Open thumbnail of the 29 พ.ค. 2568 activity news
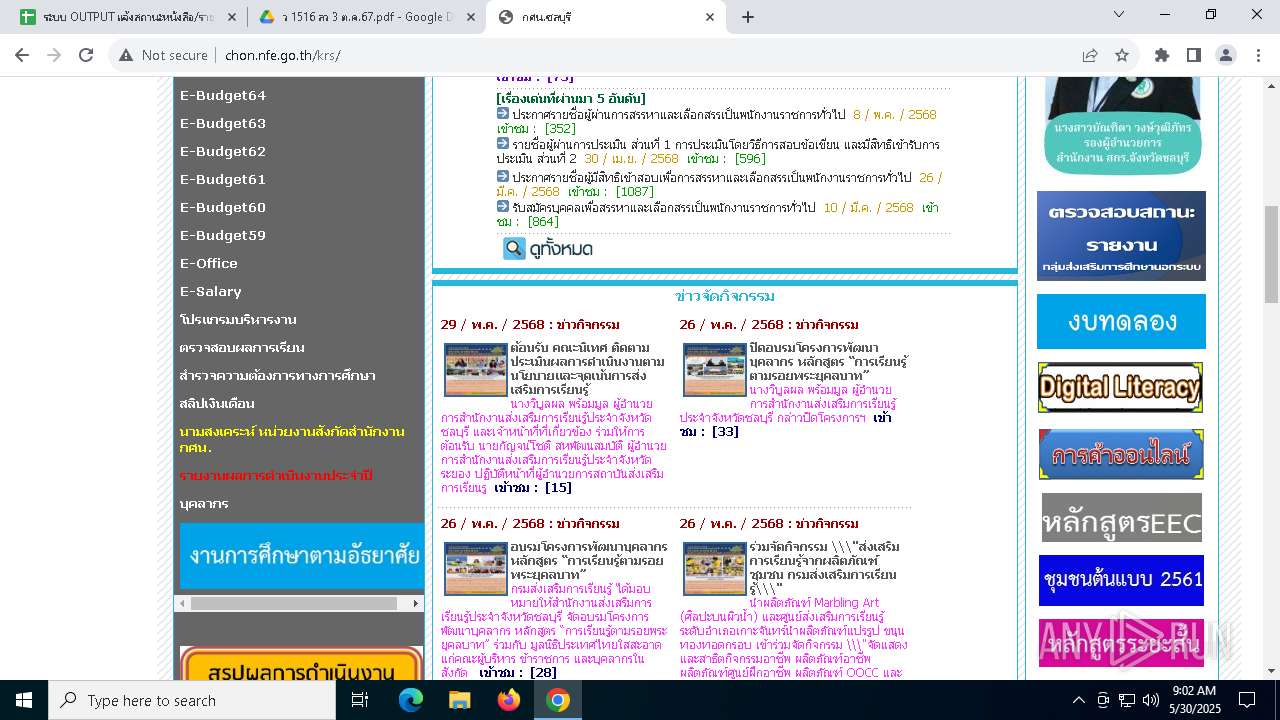Image resolution: width=1280 pixels, height=720 pixels. pyautogui.click(x=475, y=370)
